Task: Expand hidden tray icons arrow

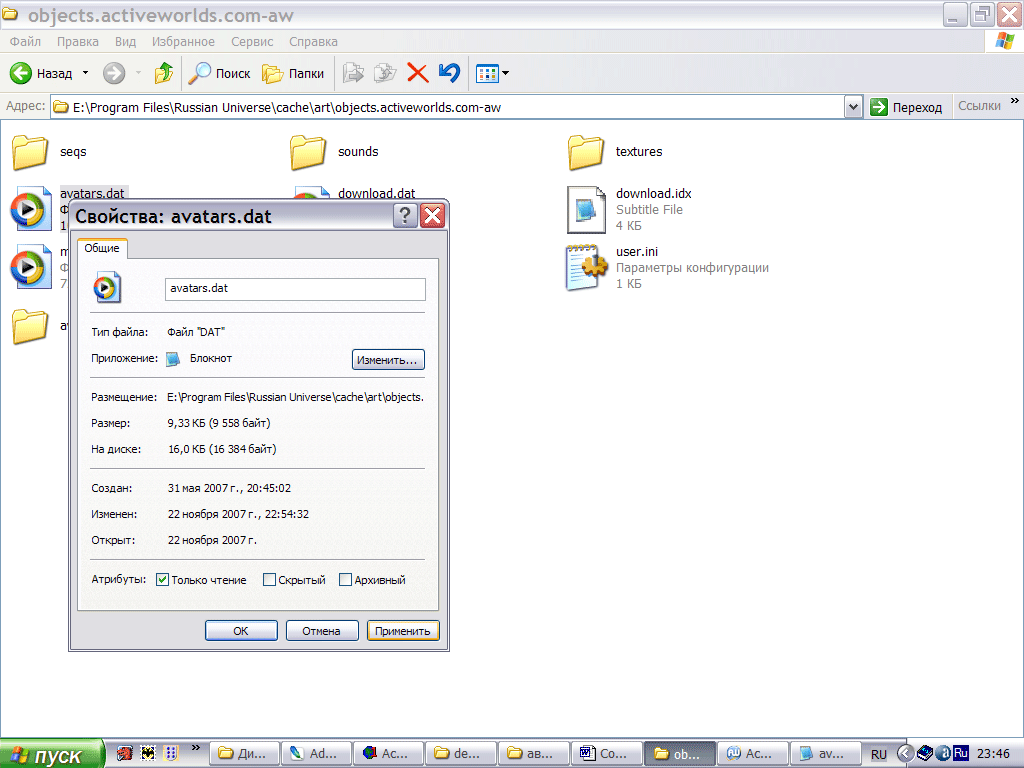Action: coord(904,754)
